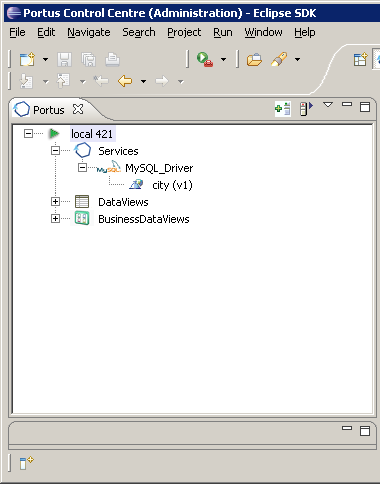Expand the DataViews tree node

pyautogui.click(x=55, y=202)
